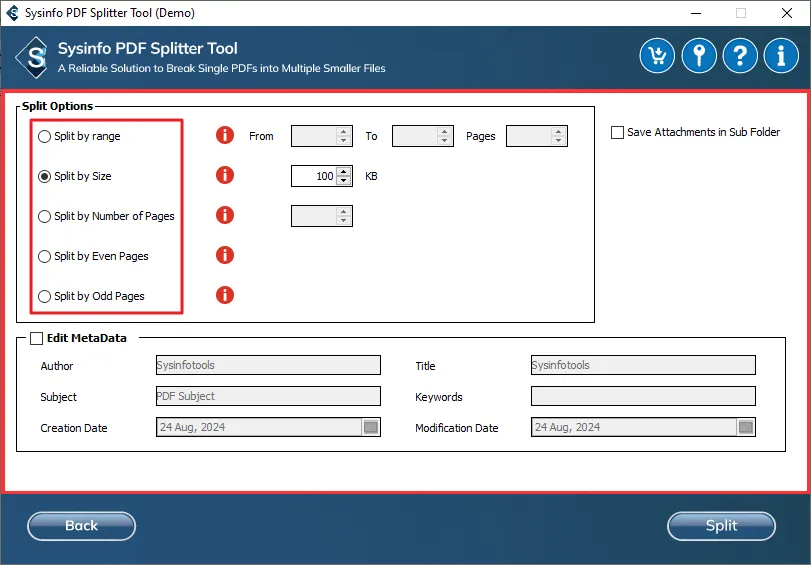Open the About info icon in header
The width and height of the screenshot is (811, 565).
click(x=781, y=55)
